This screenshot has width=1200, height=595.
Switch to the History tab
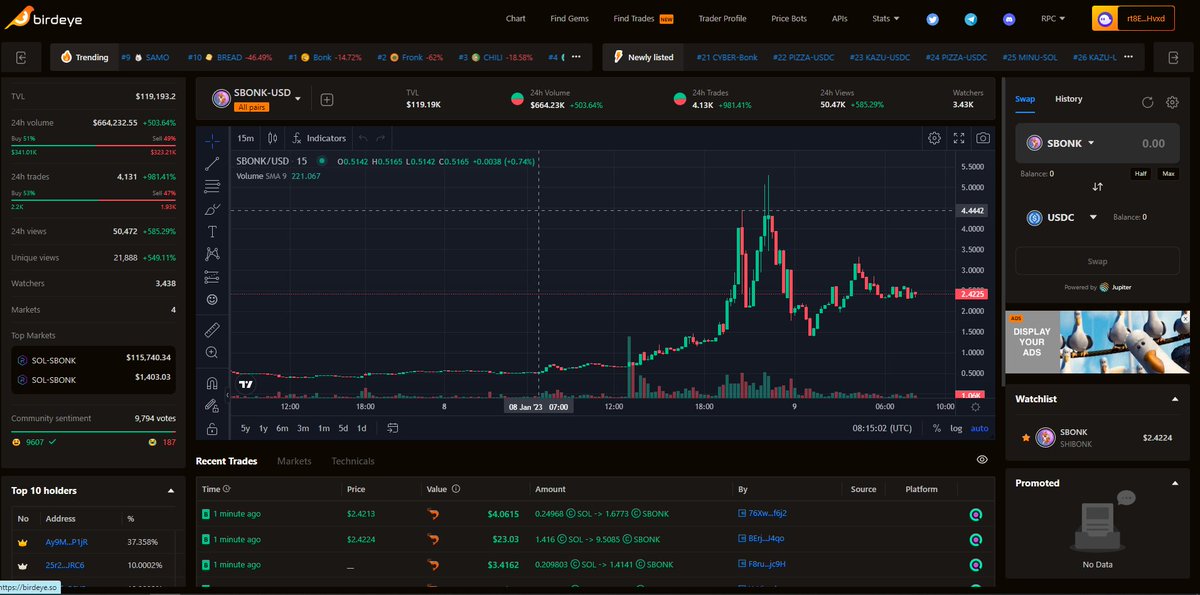[1068, 99]
